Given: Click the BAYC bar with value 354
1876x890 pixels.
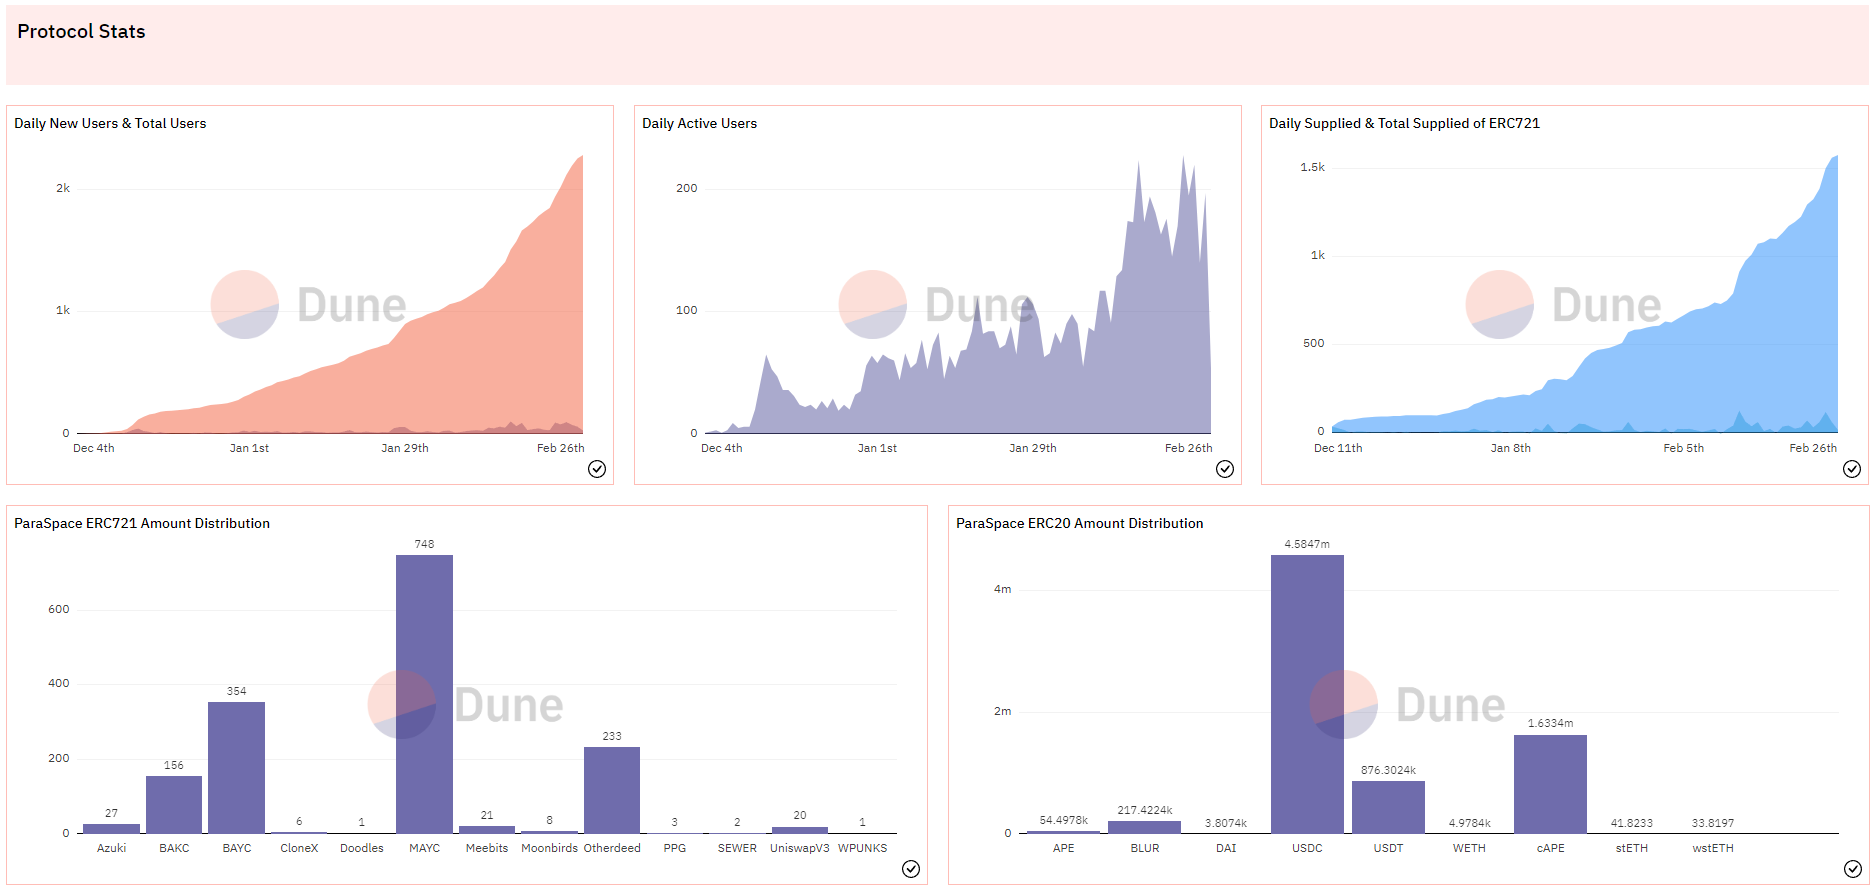Looking at the screenshot, I should pos(236,767).
